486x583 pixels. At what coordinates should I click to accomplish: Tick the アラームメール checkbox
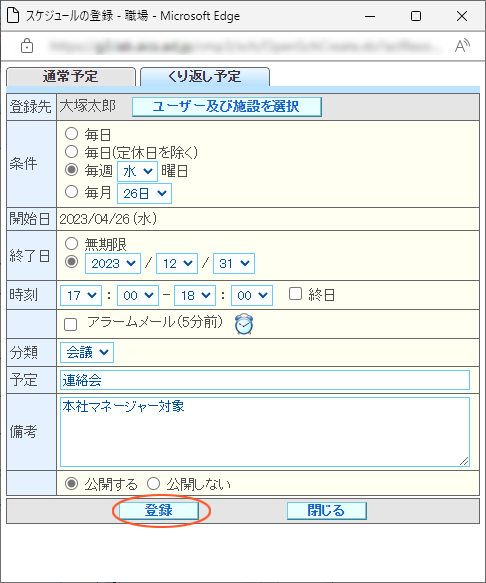pos(71,324)
